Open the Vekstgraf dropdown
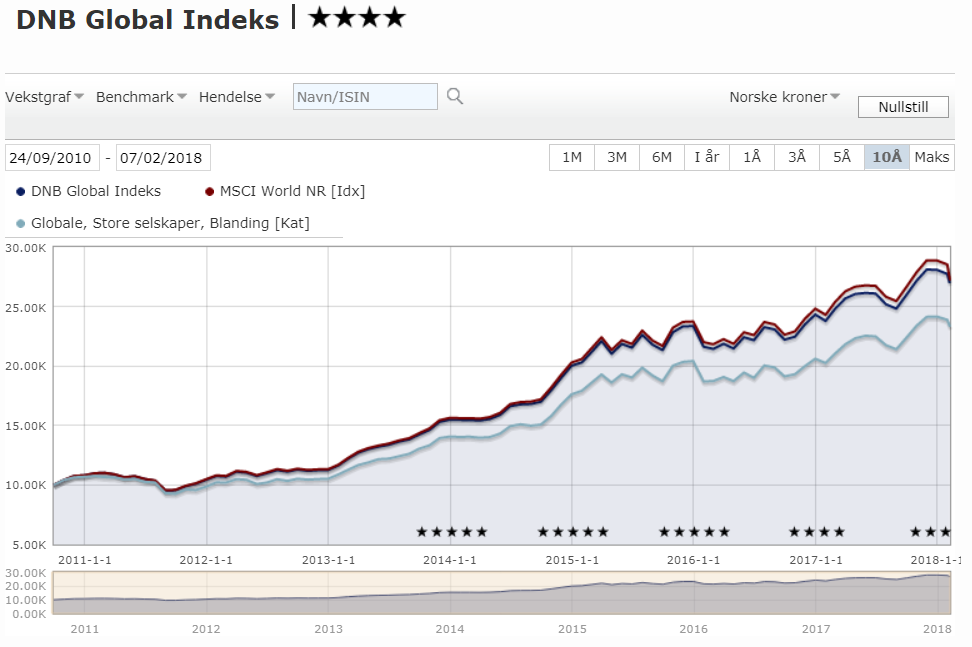The image size is (972, 647). (x=44, y=97)
